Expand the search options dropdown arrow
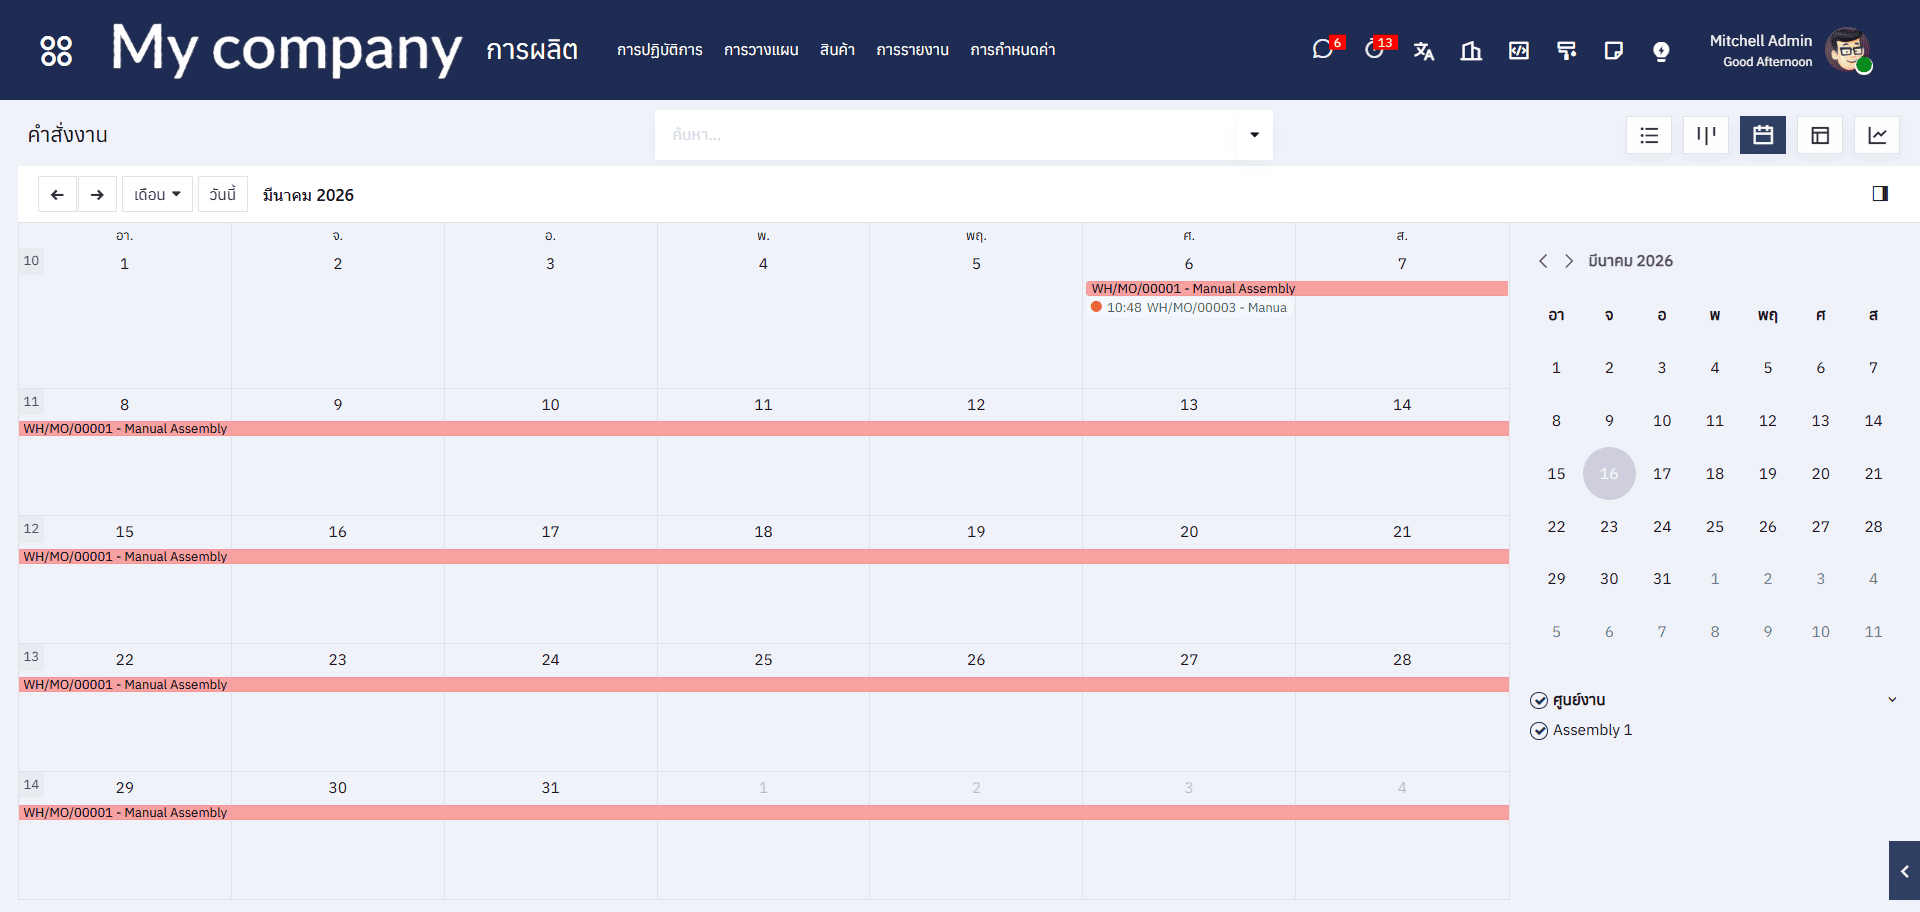 click(x=1254, y=135)
